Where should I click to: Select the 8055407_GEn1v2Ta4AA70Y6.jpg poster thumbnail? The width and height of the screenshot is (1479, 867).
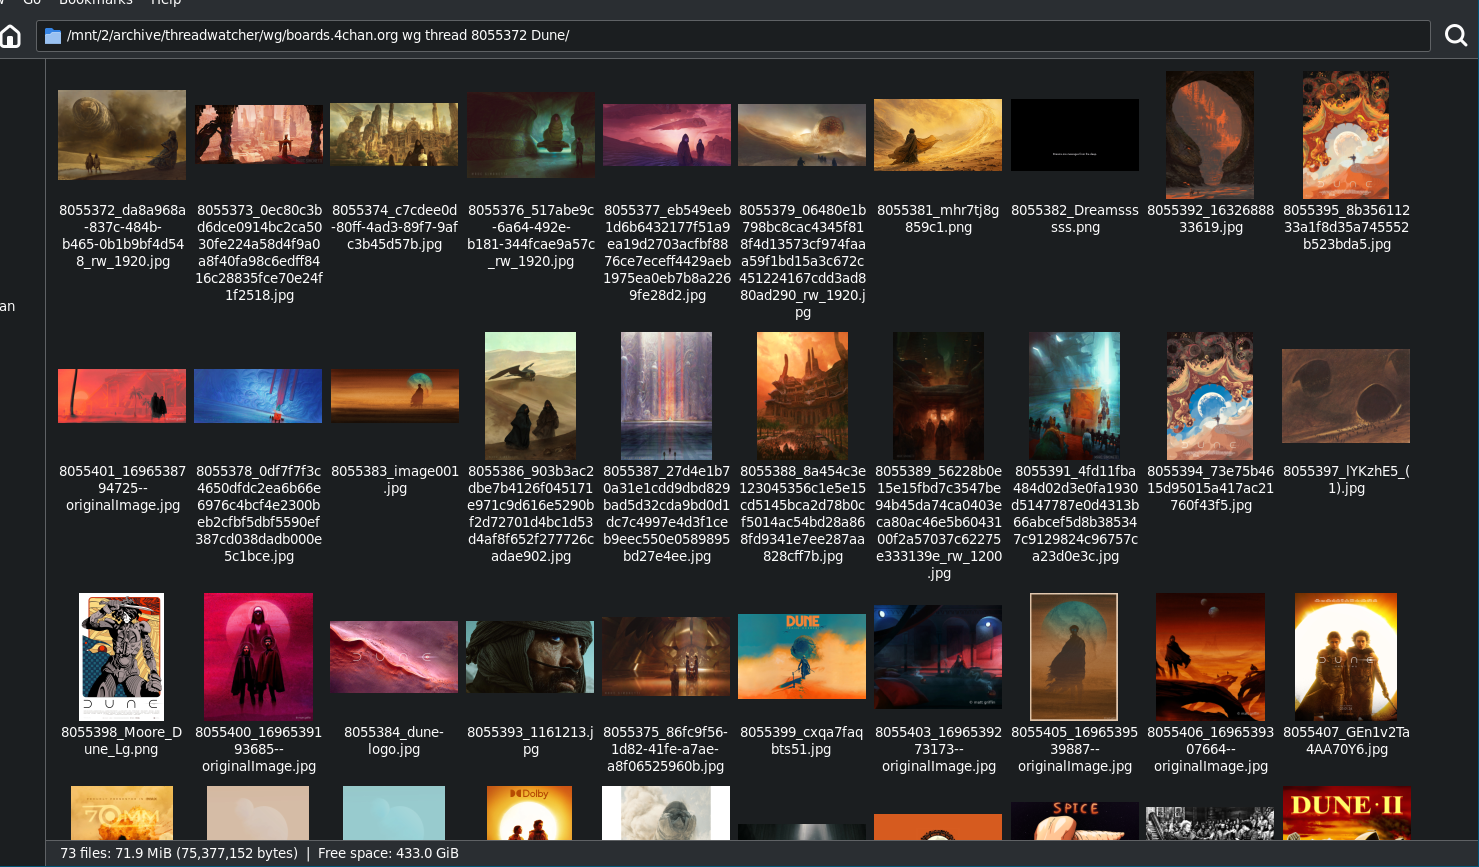[x=1346, y=656]
